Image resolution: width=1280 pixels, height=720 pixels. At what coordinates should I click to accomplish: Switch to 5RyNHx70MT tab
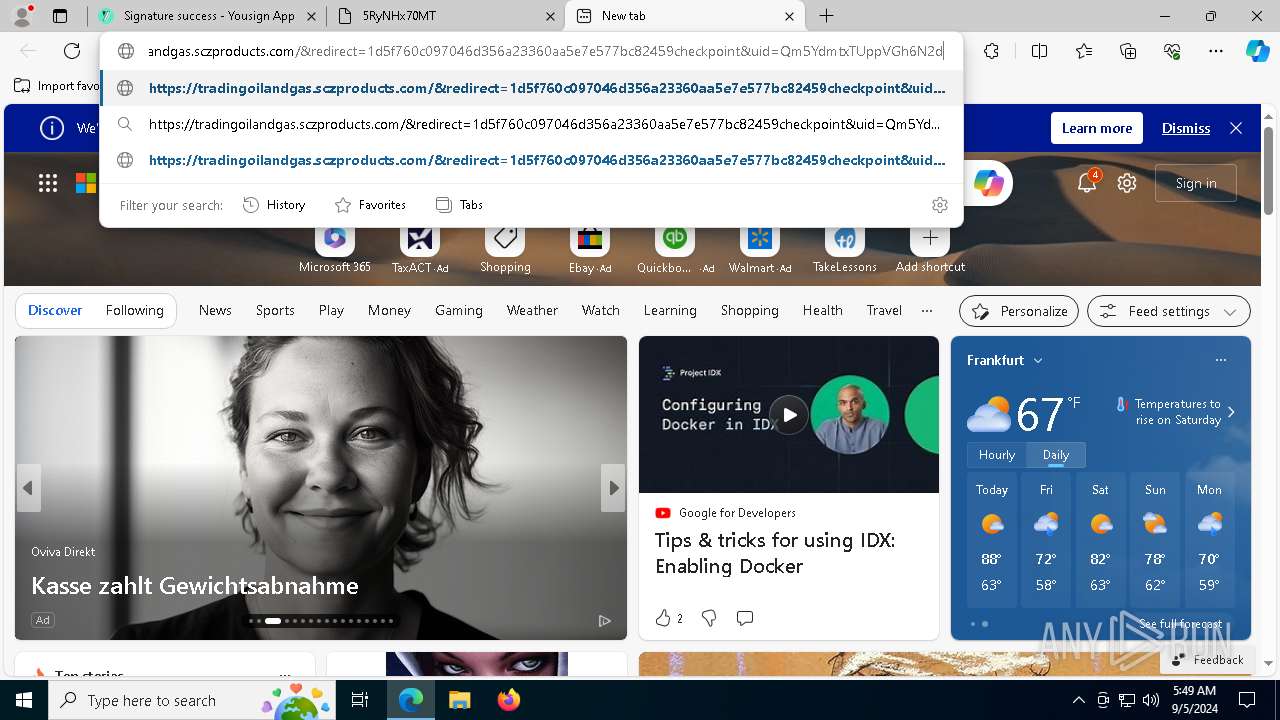[445, 16]
